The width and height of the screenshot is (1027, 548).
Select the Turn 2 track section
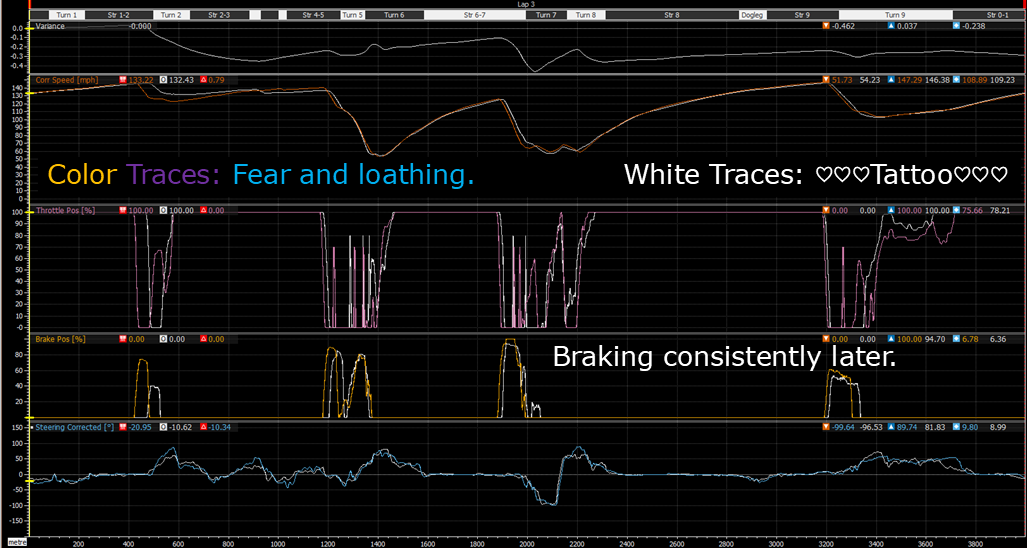click(172, 14)
